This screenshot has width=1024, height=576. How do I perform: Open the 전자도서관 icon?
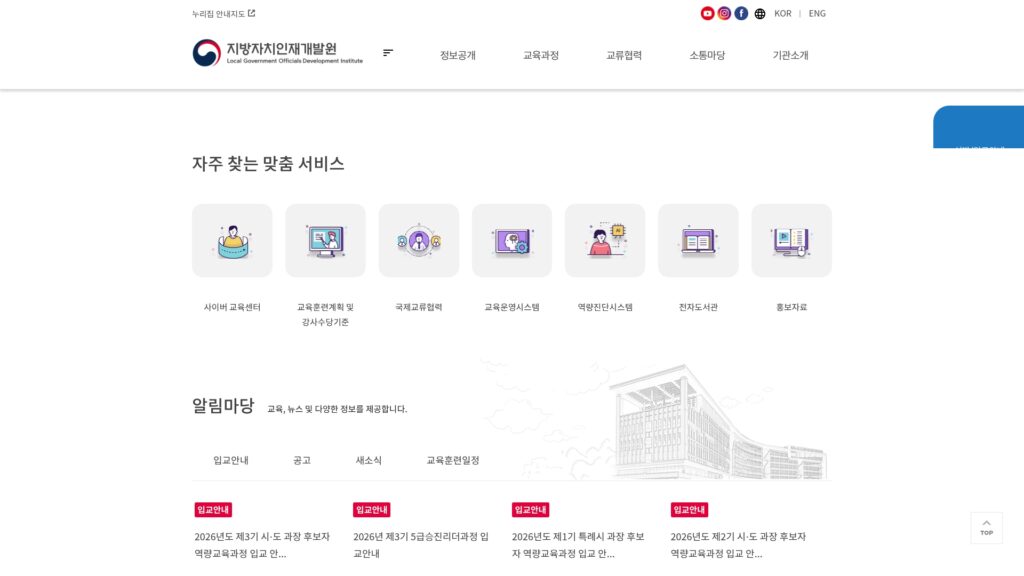[x=698, y=239]
